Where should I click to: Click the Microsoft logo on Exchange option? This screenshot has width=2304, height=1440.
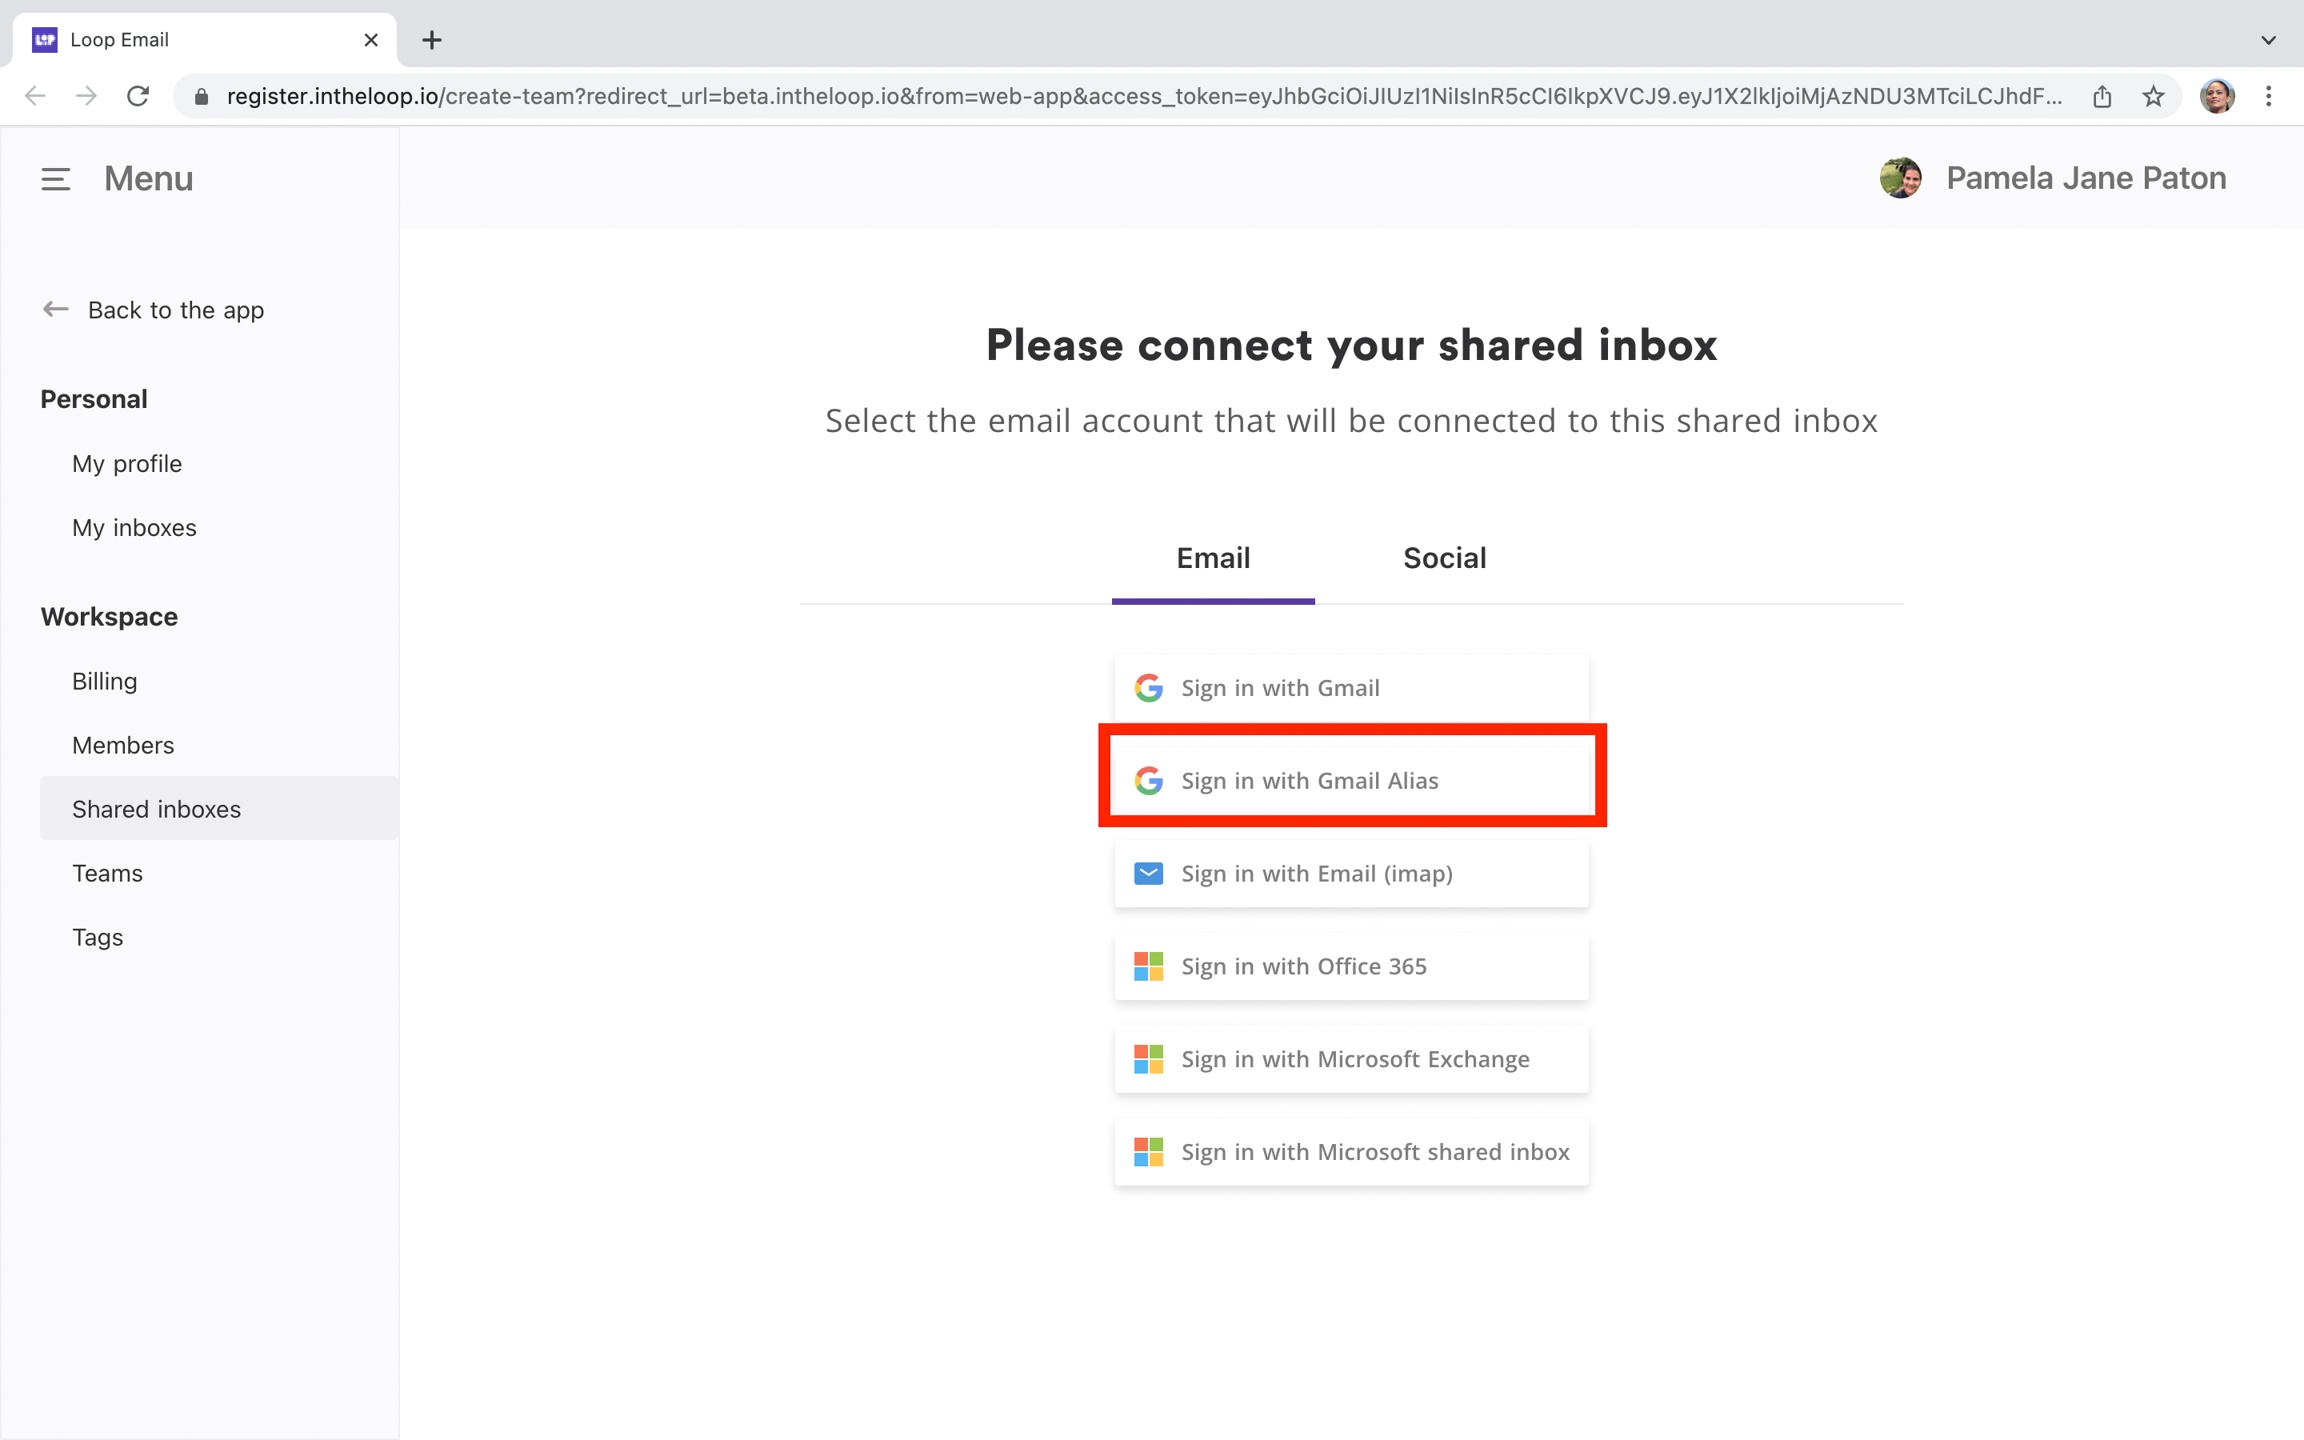pos(1147,1059)
